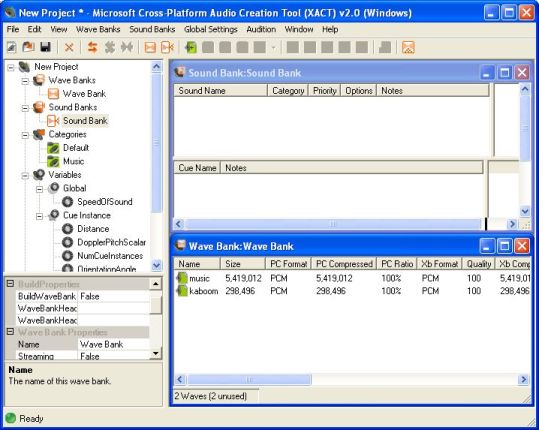This screenshot has height=430, width=539.
Task: Click the Sound Banks folder icon in tree
Action: (x=39, y=107)
